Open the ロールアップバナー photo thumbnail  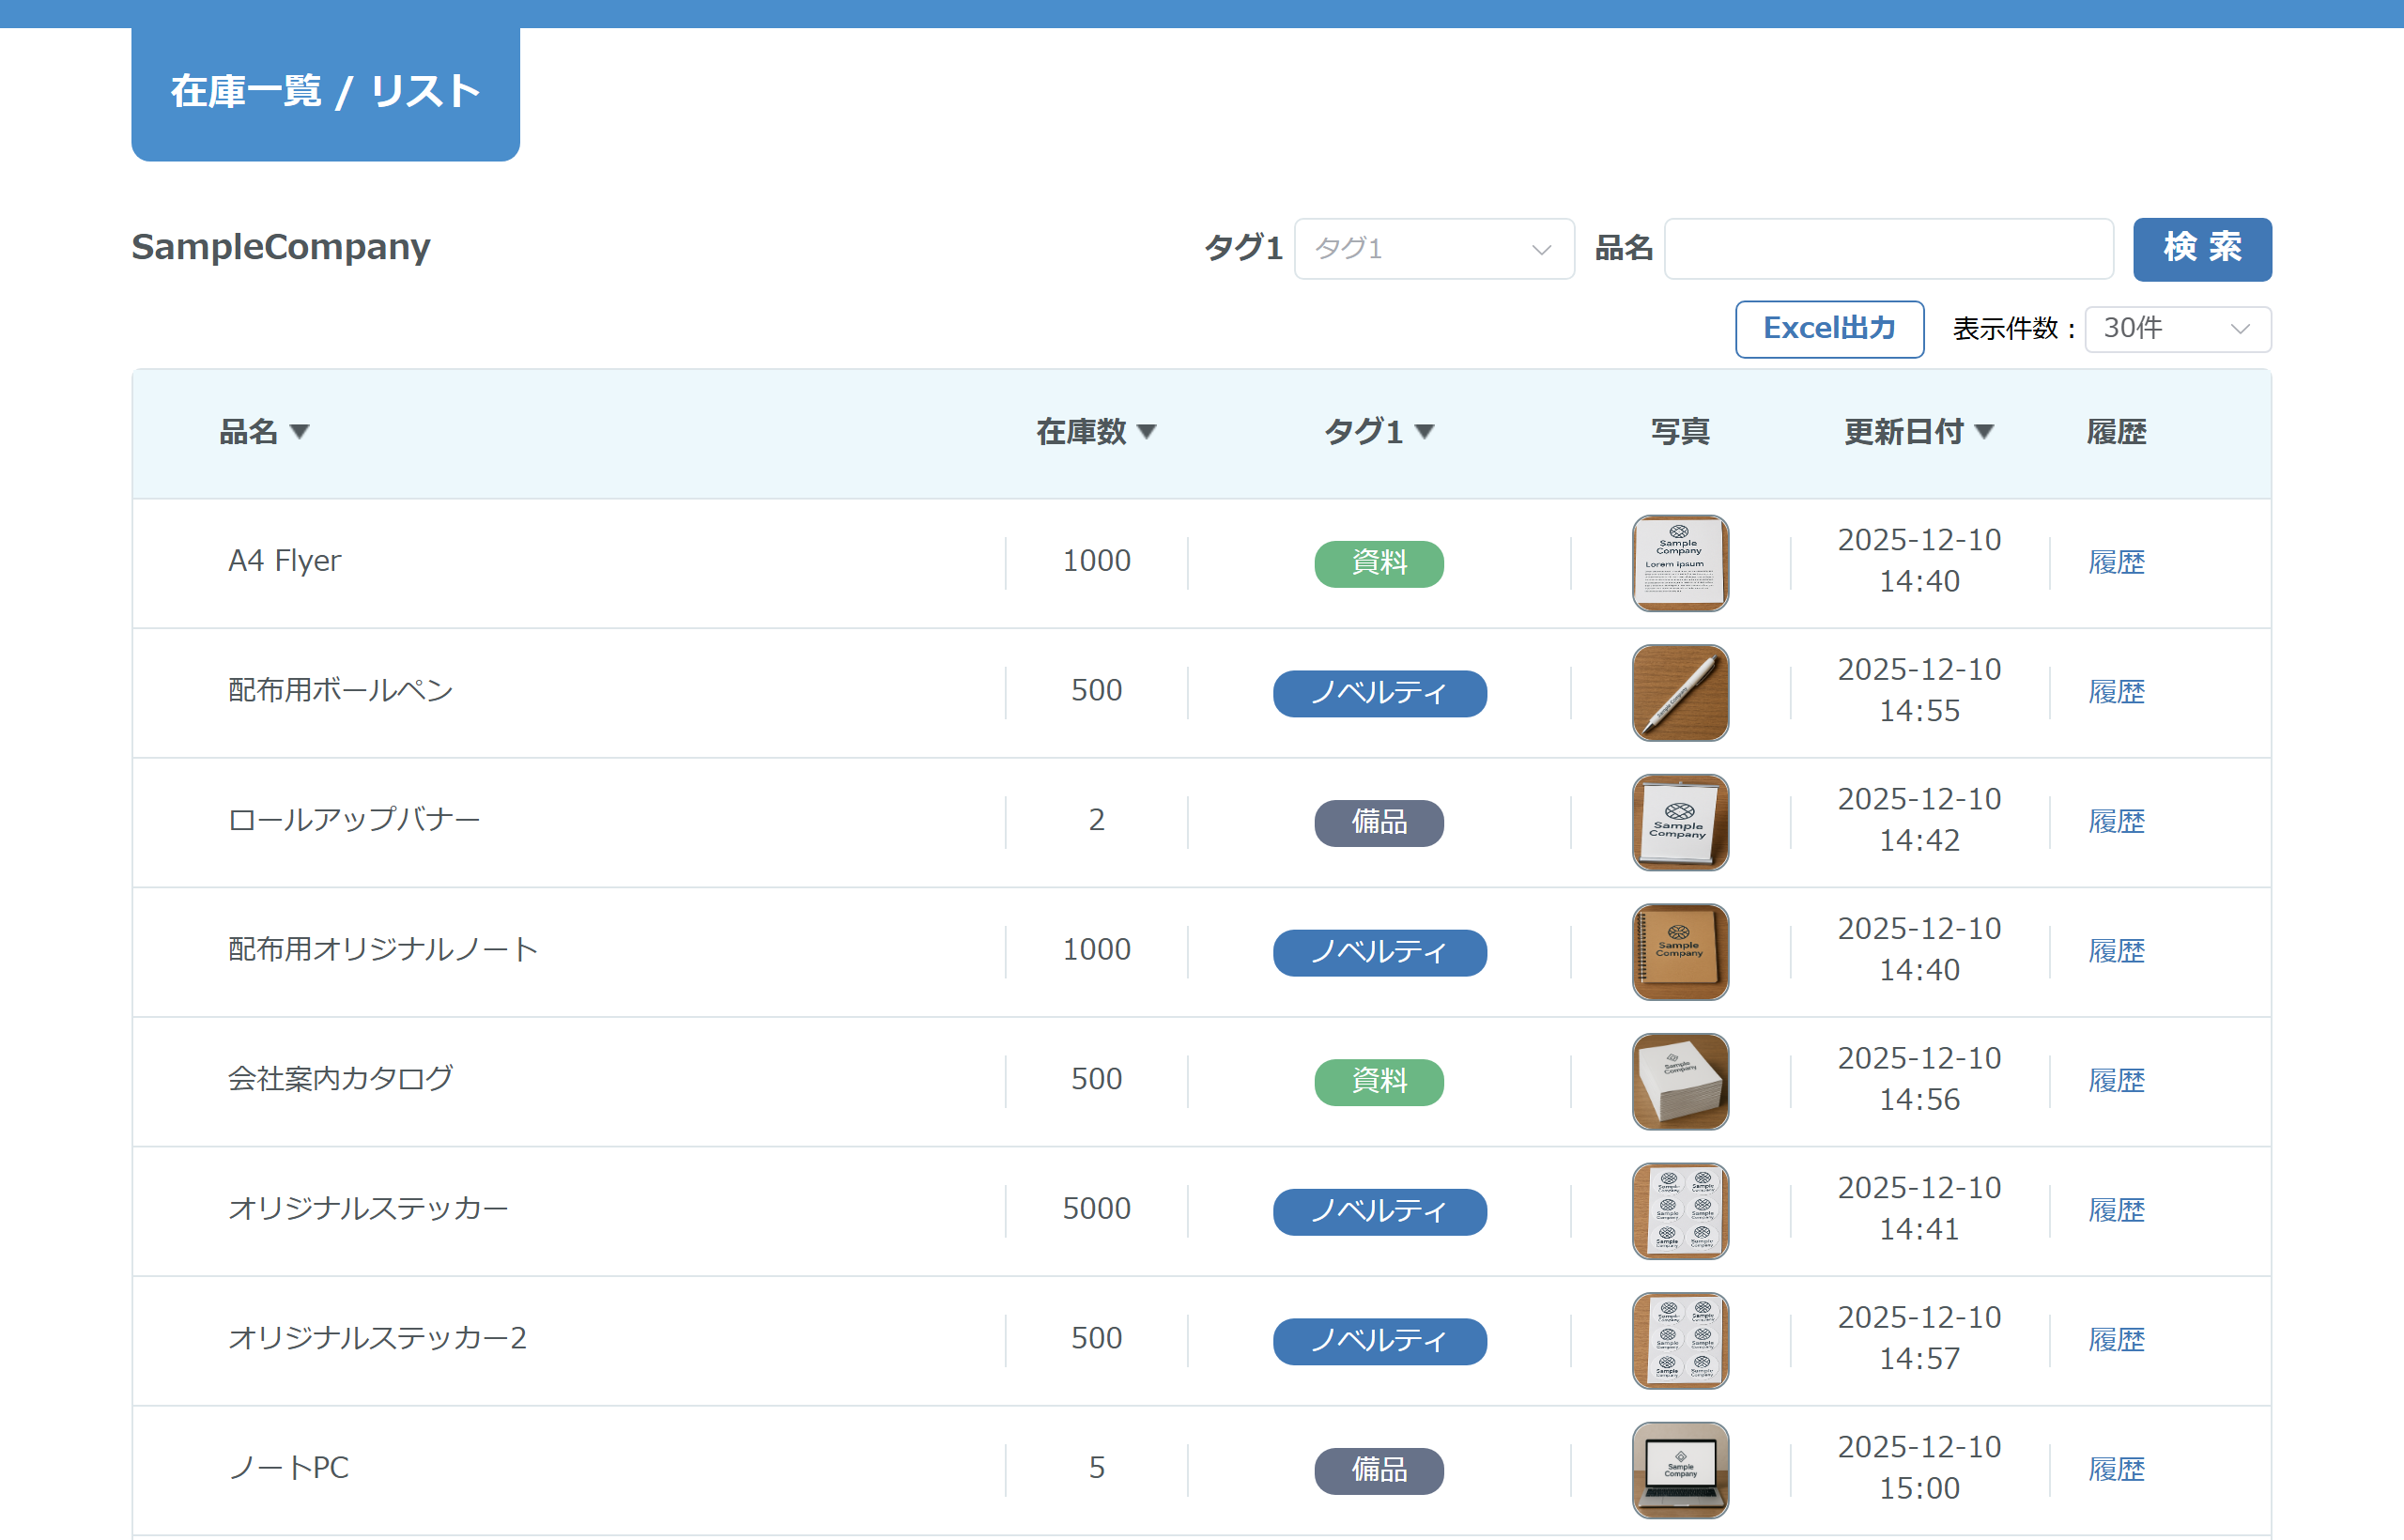point(1680,822)
